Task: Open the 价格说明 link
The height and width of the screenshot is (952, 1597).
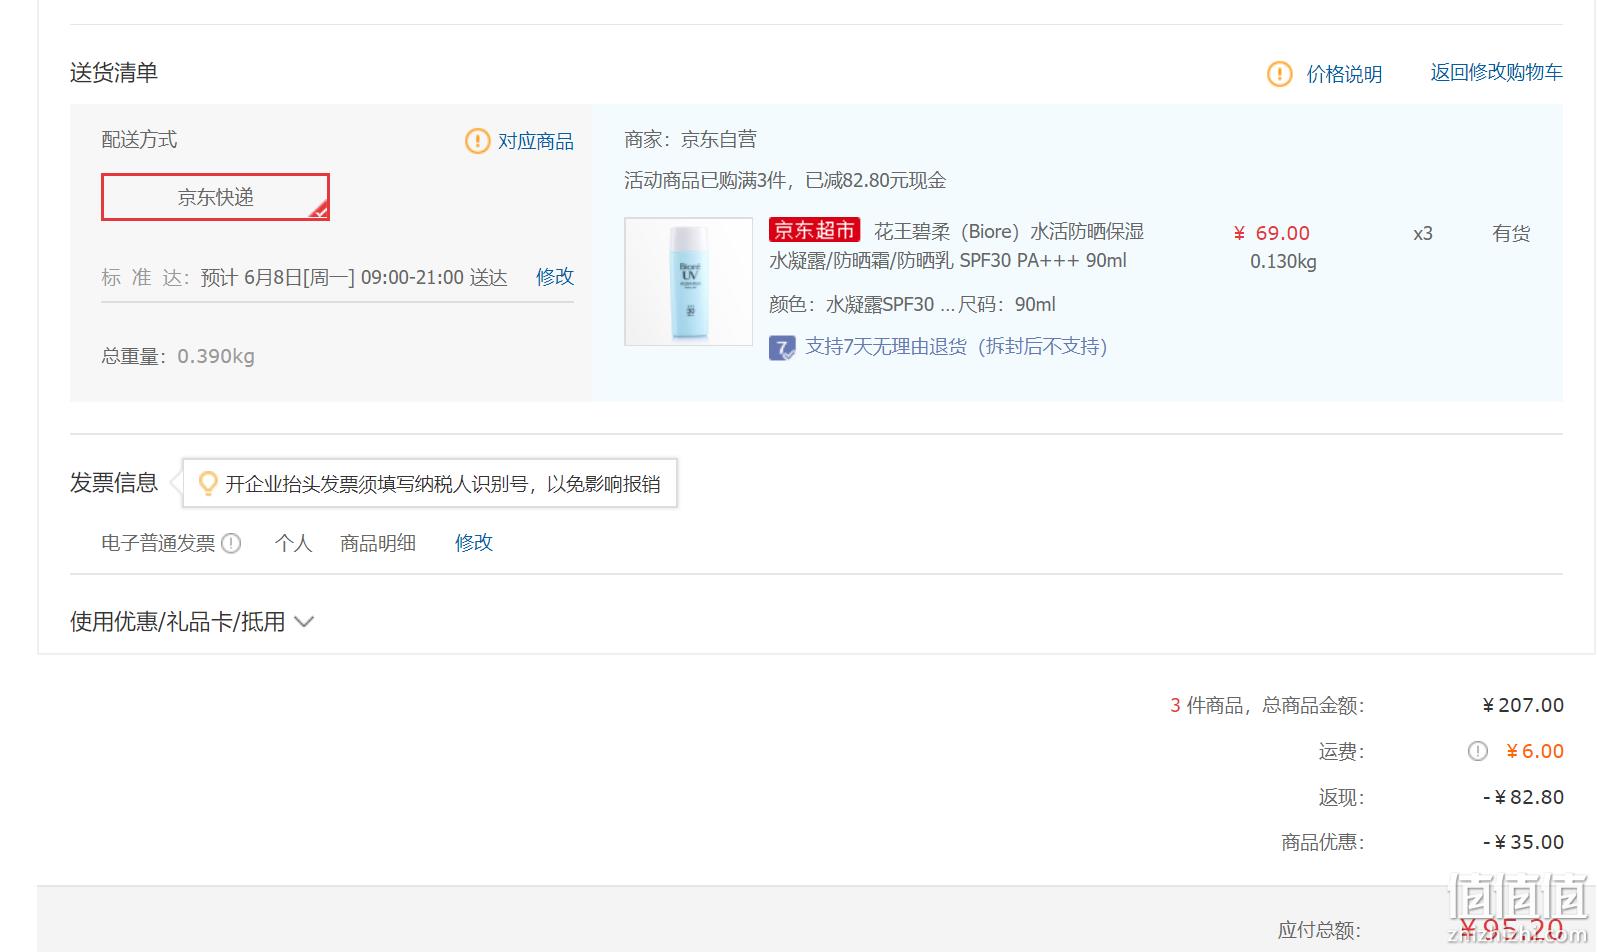Action: click(x=1344, y=74)
